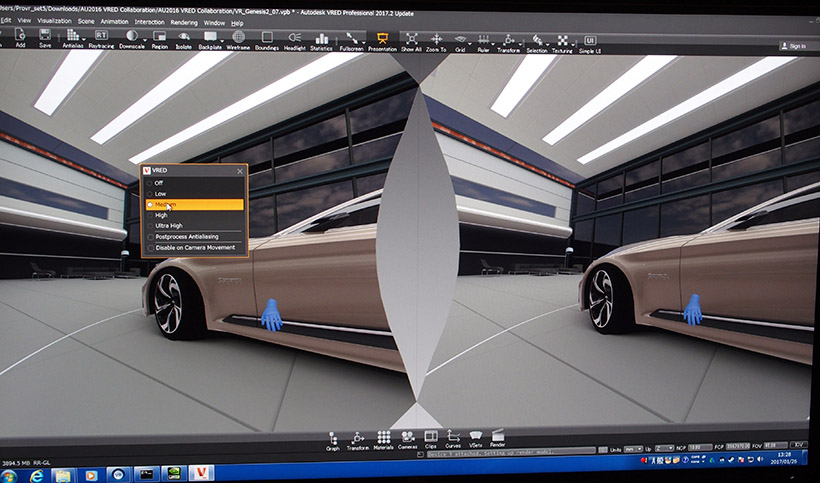The width and height of the screenshot is (820, 483).
Task: Open the Curves module icon
Action: 453,435
